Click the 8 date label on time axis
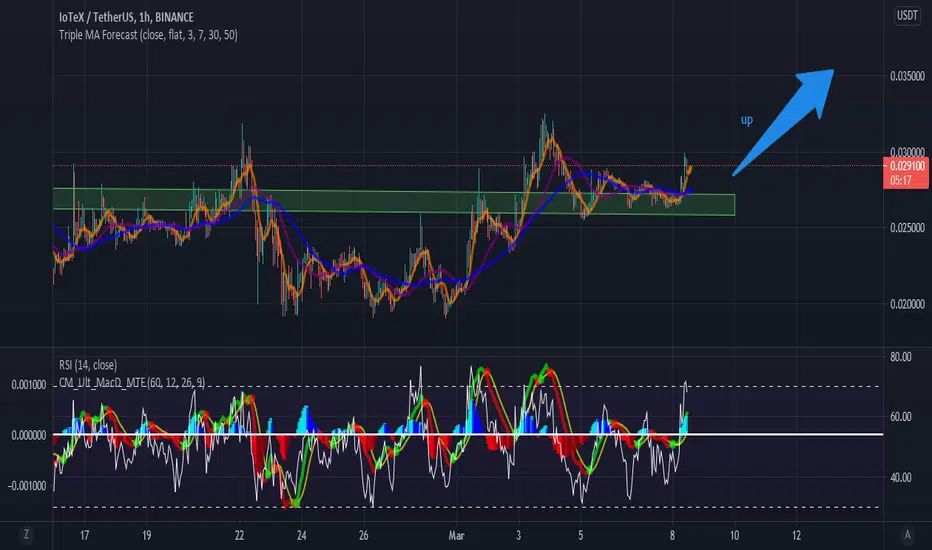The width and height of the screenshot is (932, 550). [672, 535]
